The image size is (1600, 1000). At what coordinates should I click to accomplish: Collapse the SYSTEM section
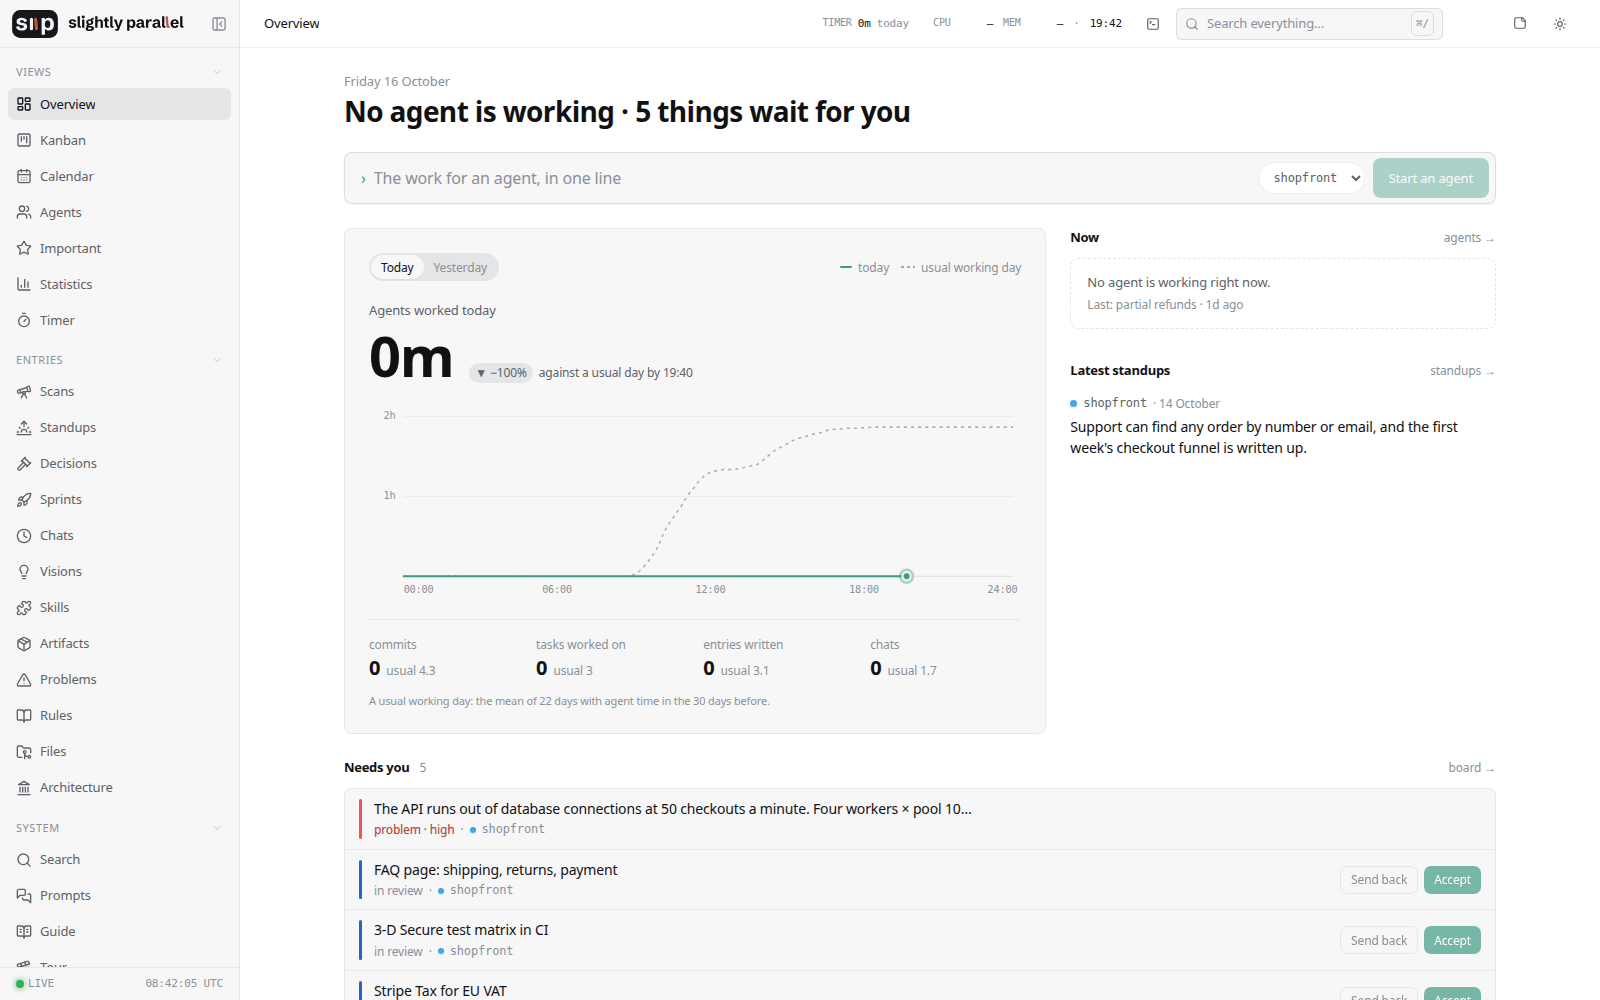(217, 828)
